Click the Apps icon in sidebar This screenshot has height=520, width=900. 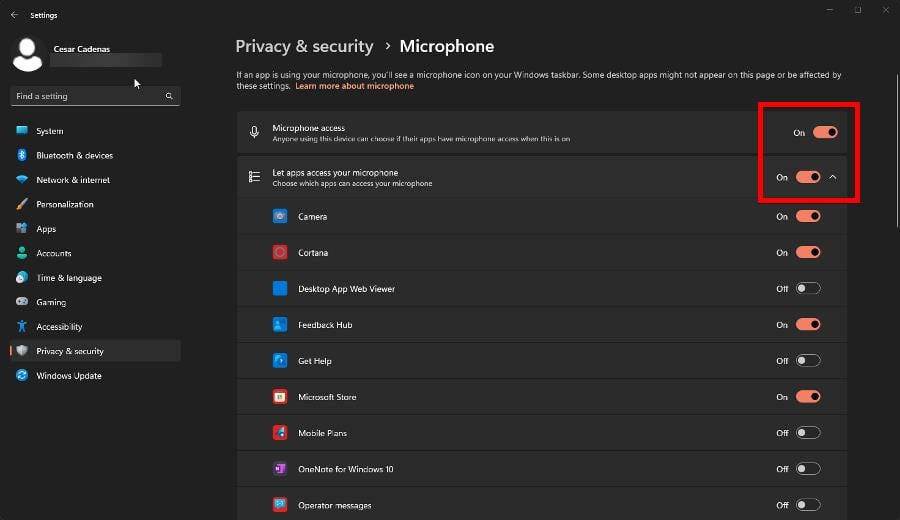coord(22,228)
